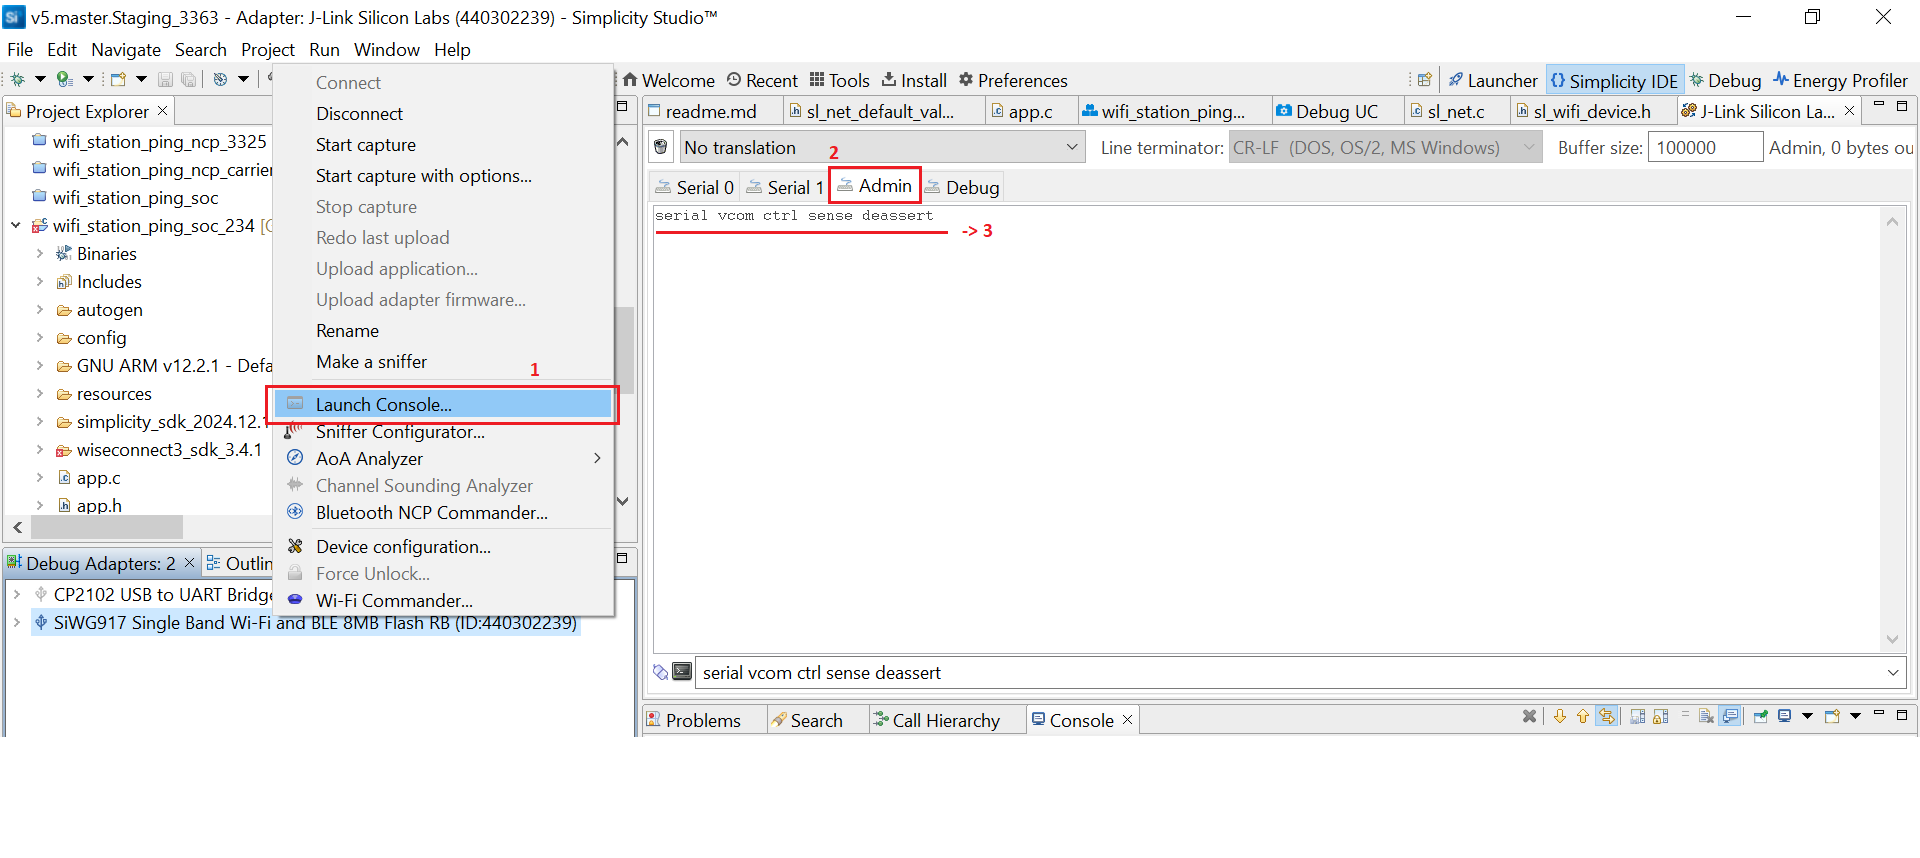Click the Project Explorer horizontal scrollbar
Image resolution: width=1920 pixels, height=858 pixels.
click(106, 527)
